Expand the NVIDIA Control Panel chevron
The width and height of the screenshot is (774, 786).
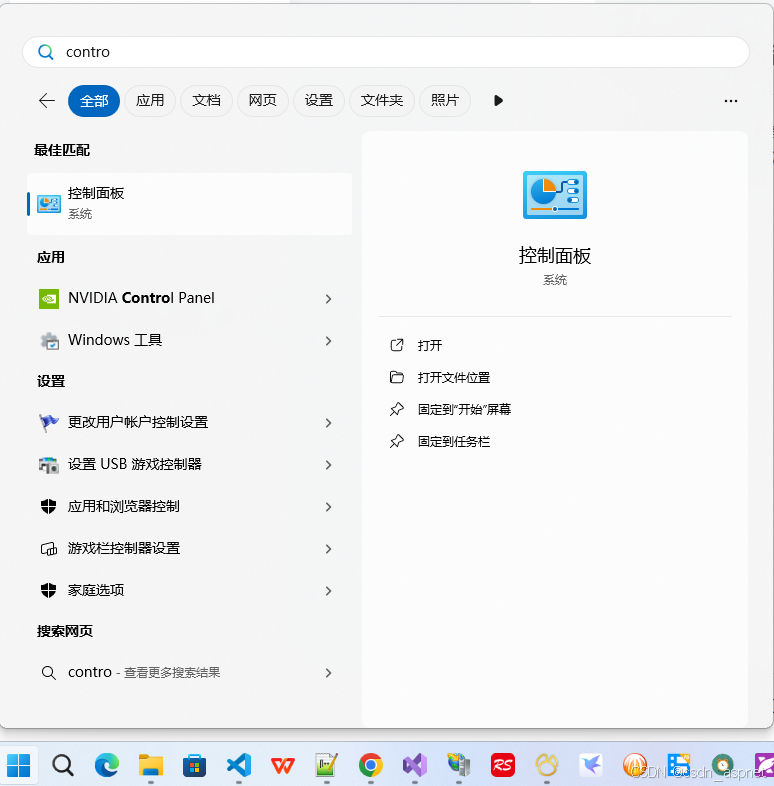point(328,299)
